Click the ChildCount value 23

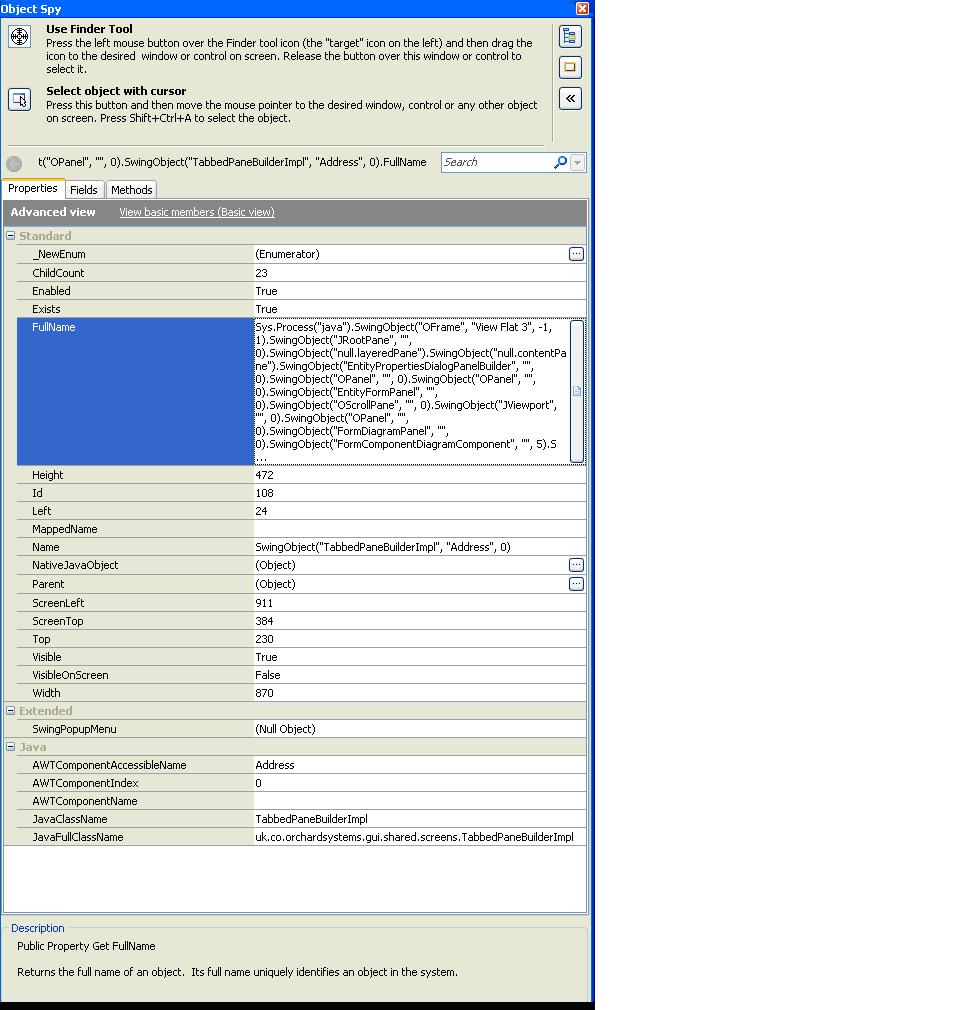click(x=262, y=272)
